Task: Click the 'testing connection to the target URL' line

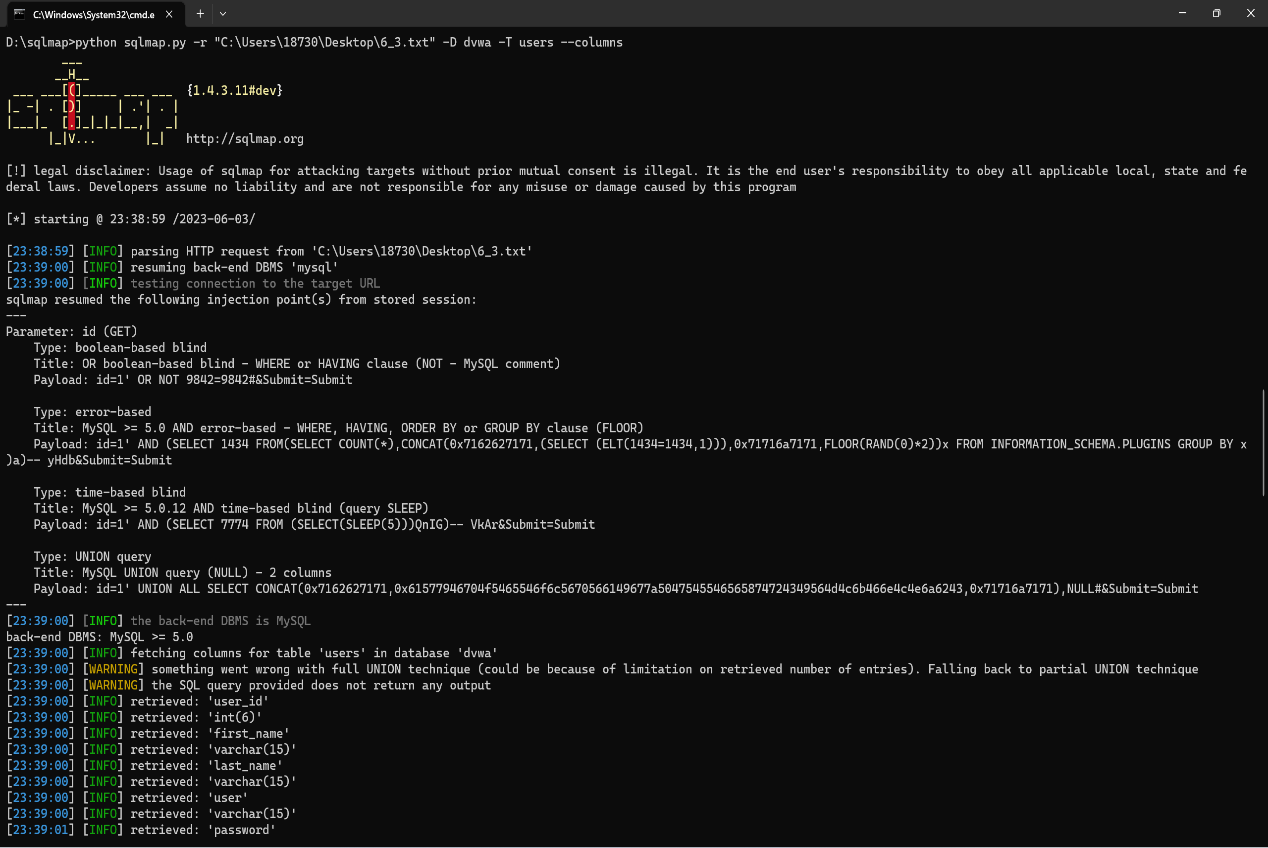Action: (193, 284)
